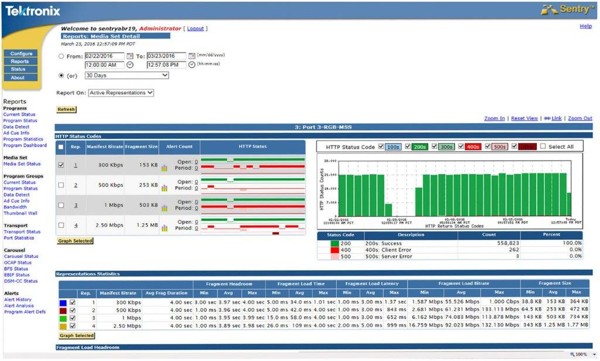Viewport: 600px width, 361px height.
Task: Check the 2.50 Mbps HTTP status row checkbox
Action: 61,225
